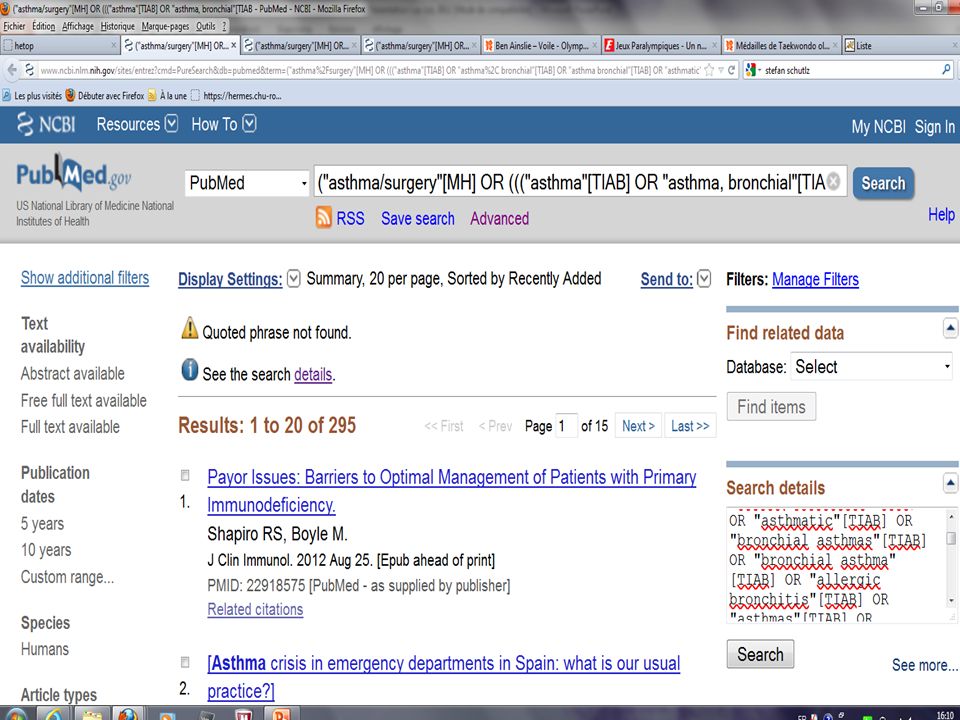Viewport: 960px width, 720px height.
Task: Switch to the Jeux Paralympiques tab
Action: point(661,45)
